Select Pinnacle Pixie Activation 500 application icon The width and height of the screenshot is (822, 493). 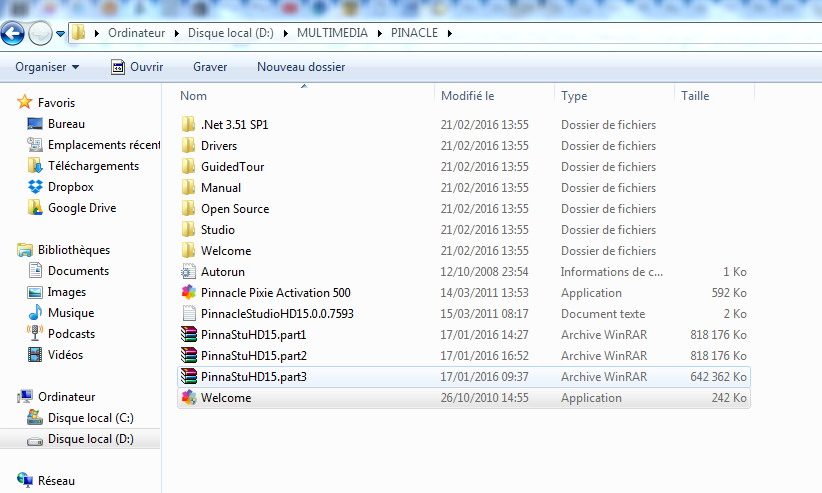[189, 292]
